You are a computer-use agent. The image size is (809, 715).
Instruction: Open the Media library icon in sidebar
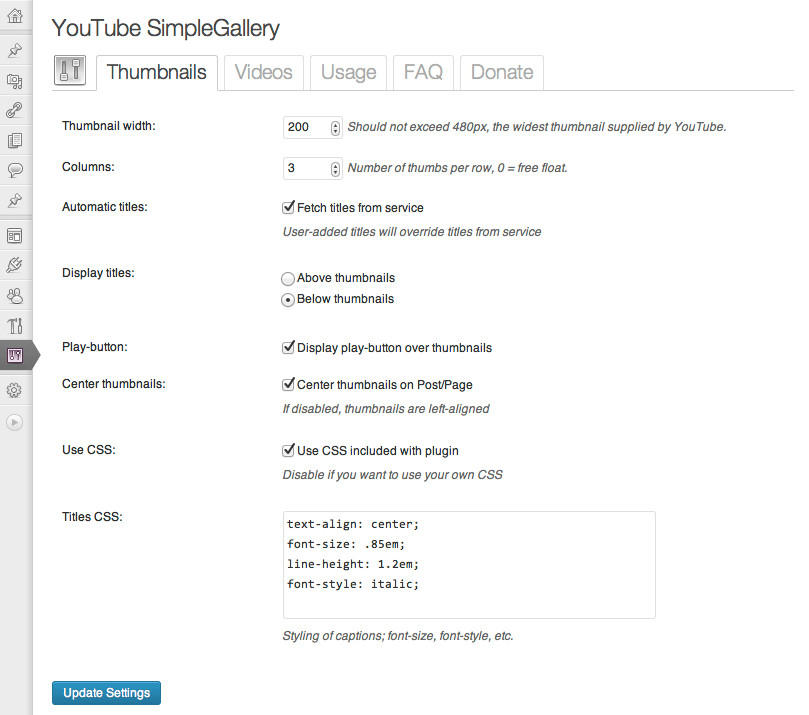pos(15,81)
